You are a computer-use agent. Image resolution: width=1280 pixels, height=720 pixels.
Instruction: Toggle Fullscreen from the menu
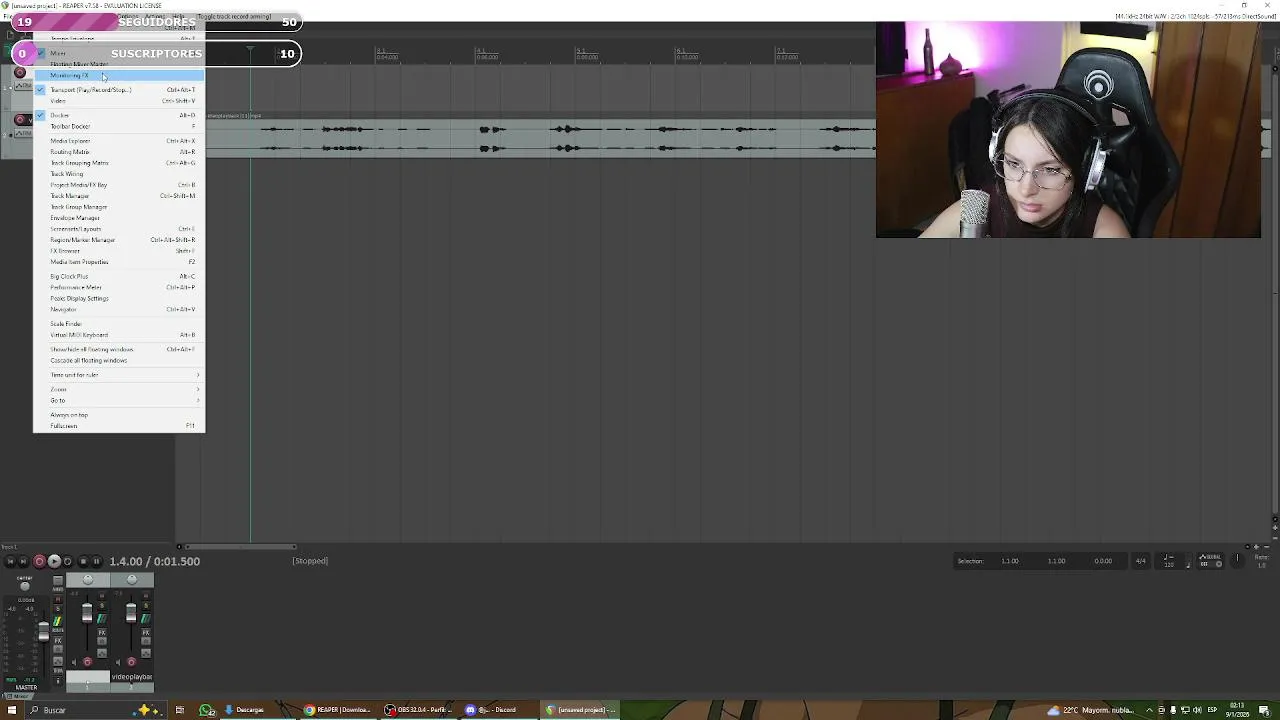[119, 426]
